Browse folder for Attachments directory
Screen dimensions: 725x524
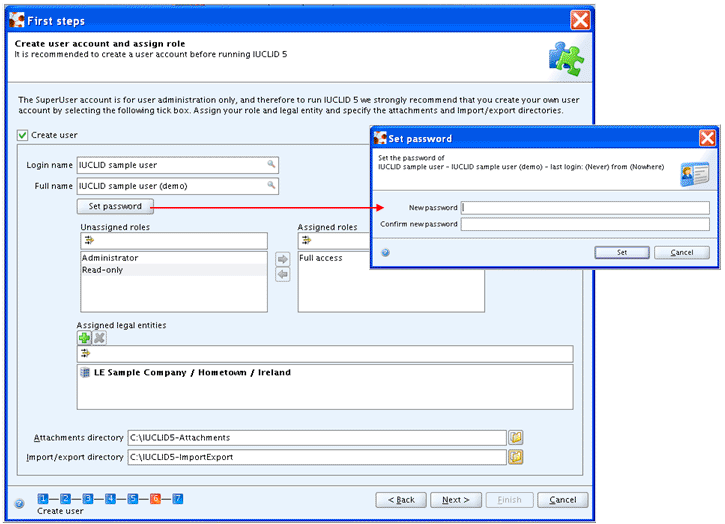[x=516, y=437]
